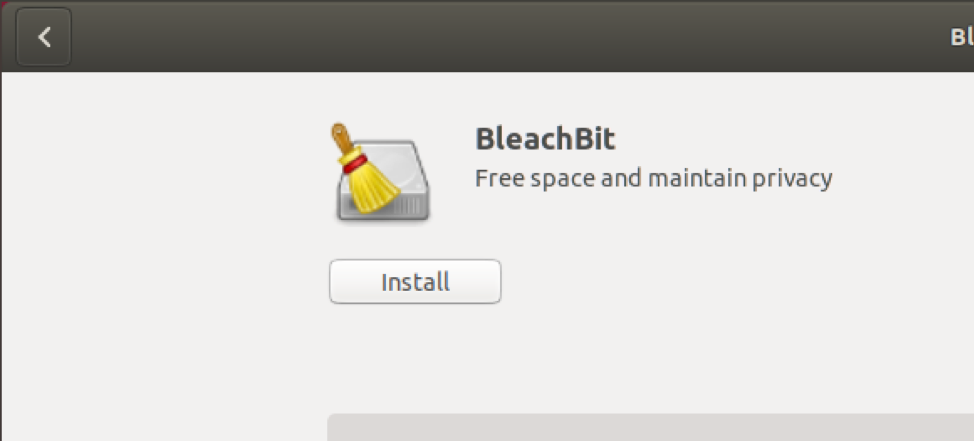Go back using the header arrow button
The width and height of the screenshot is (974, 441).
pos(43,37)
